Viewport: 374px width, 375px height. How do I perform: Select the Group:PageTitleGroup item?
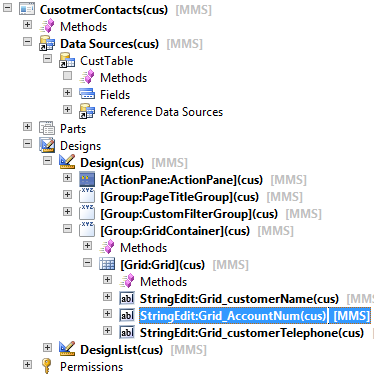[180, 197]
